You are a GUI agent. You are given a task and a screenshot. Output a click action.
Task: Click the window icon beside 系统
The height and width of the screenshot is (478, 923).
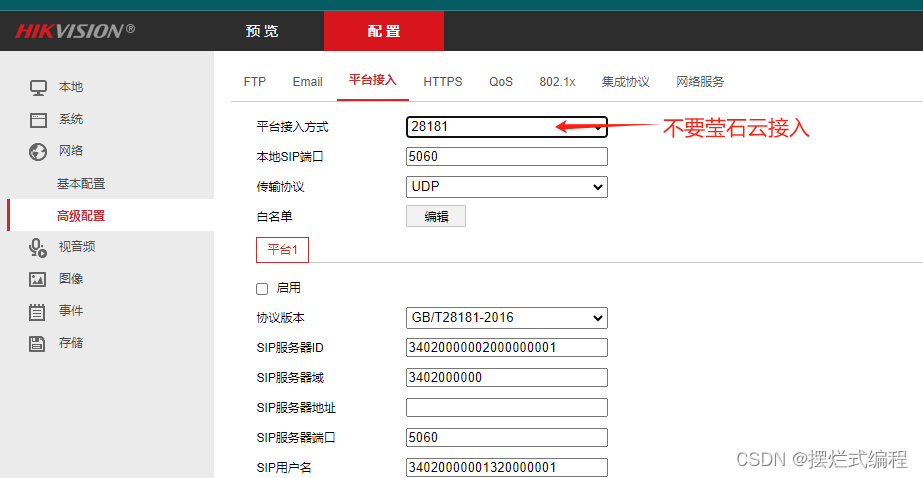[38, 120]
